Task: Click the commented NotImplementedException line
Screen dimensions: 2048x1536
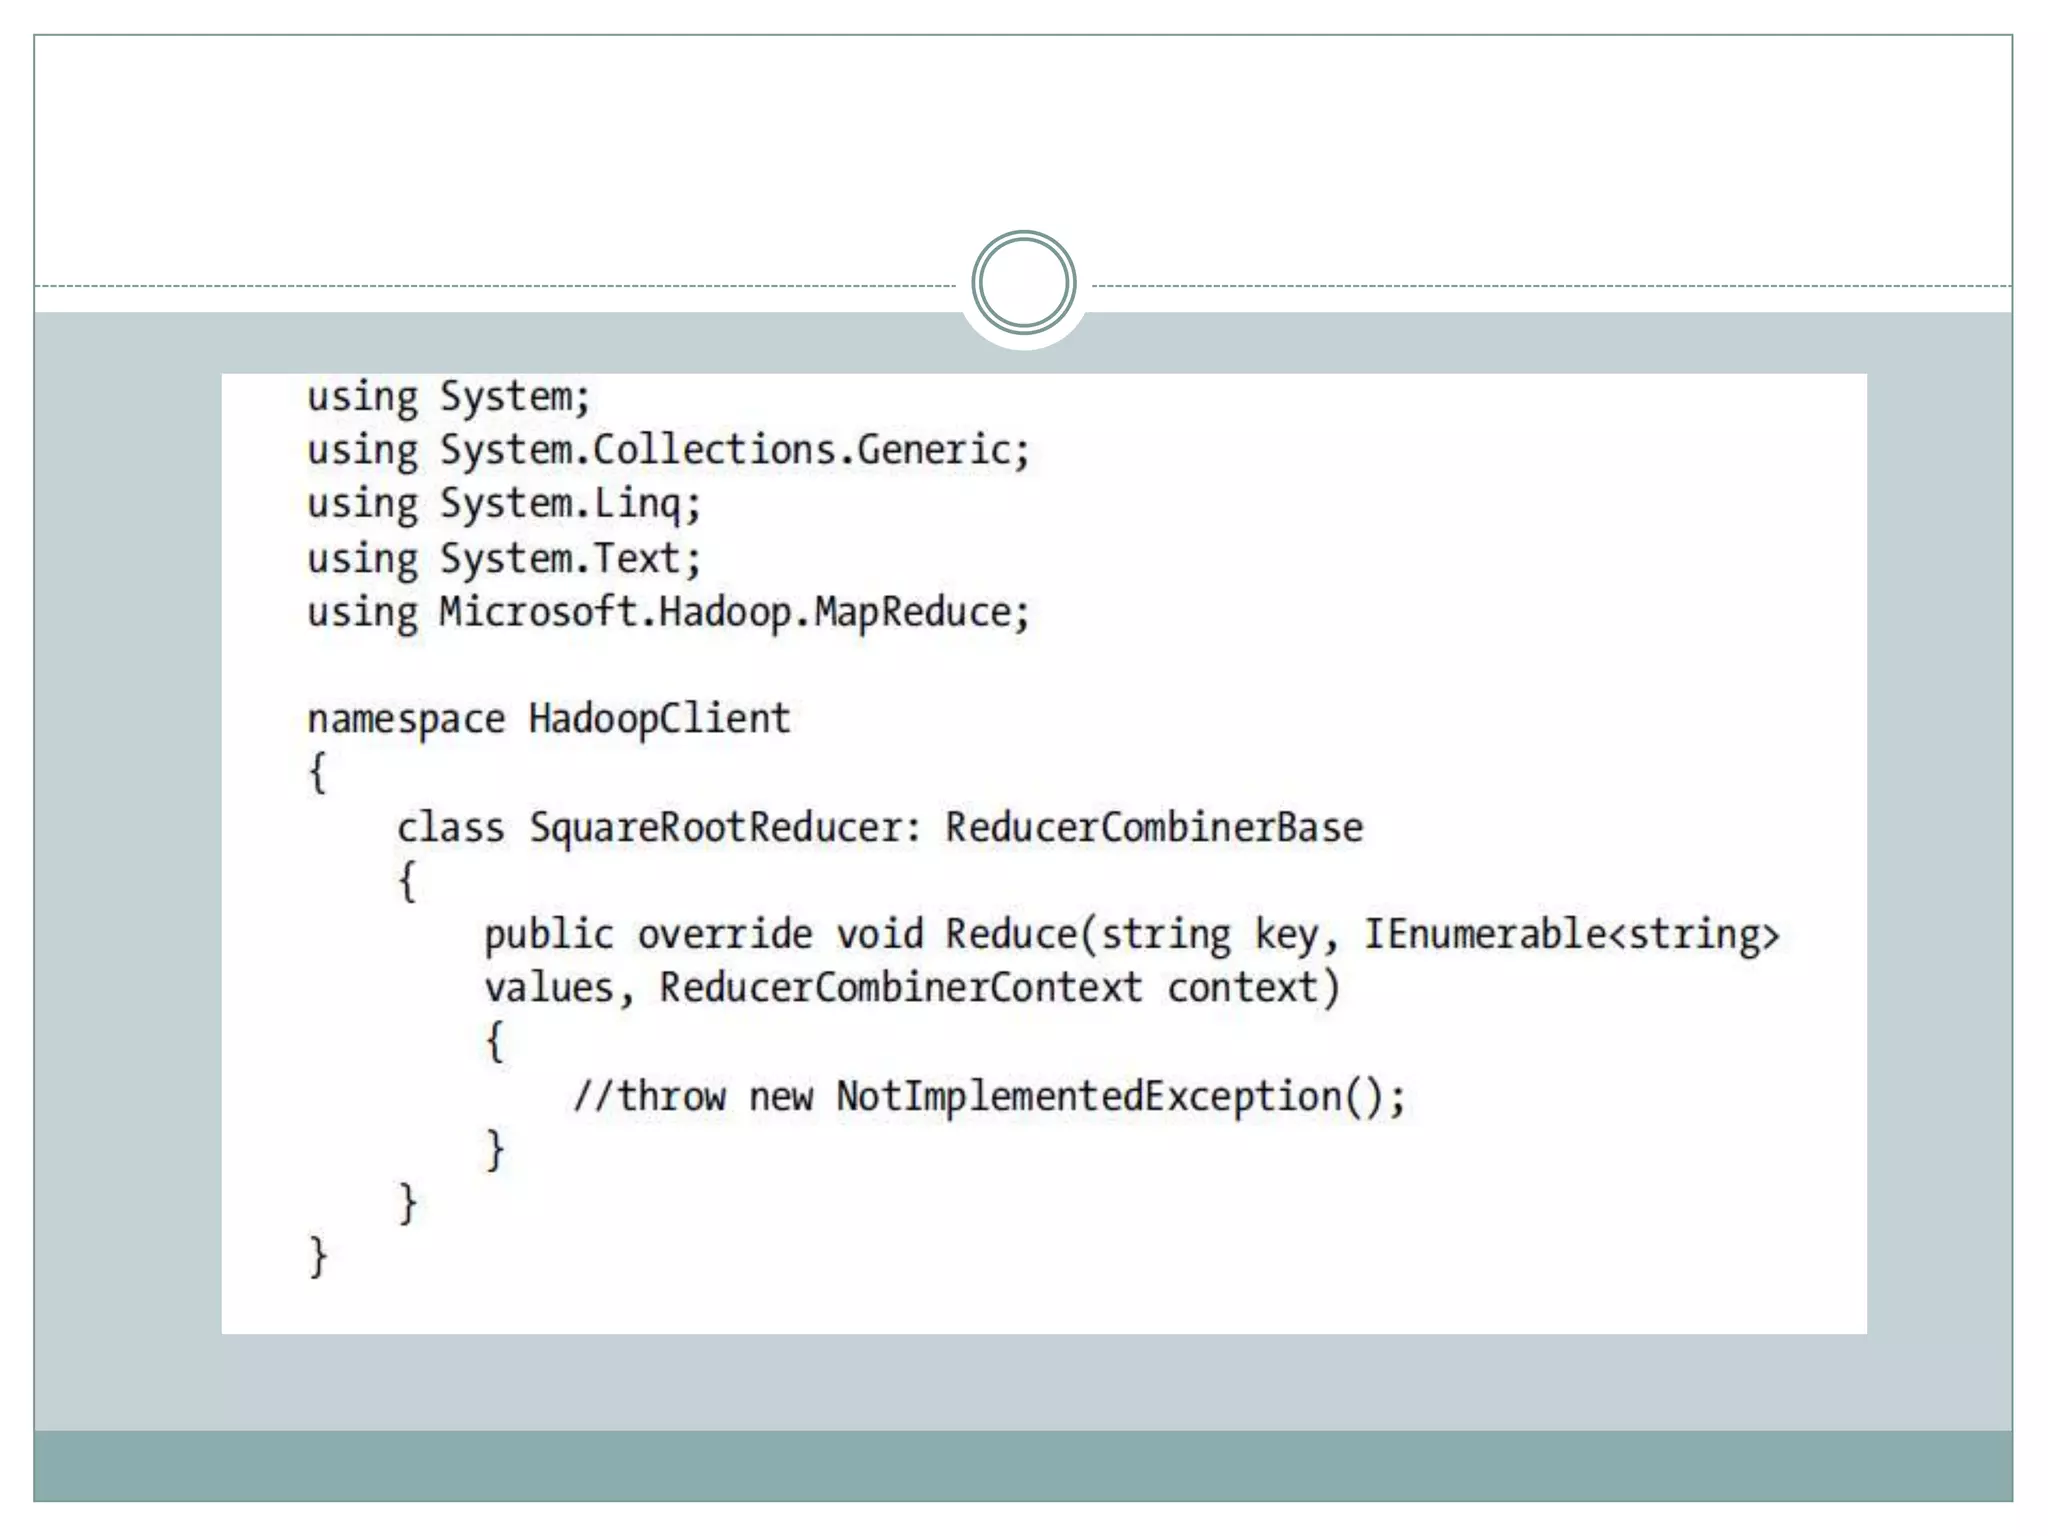Action: point(989,1097)
